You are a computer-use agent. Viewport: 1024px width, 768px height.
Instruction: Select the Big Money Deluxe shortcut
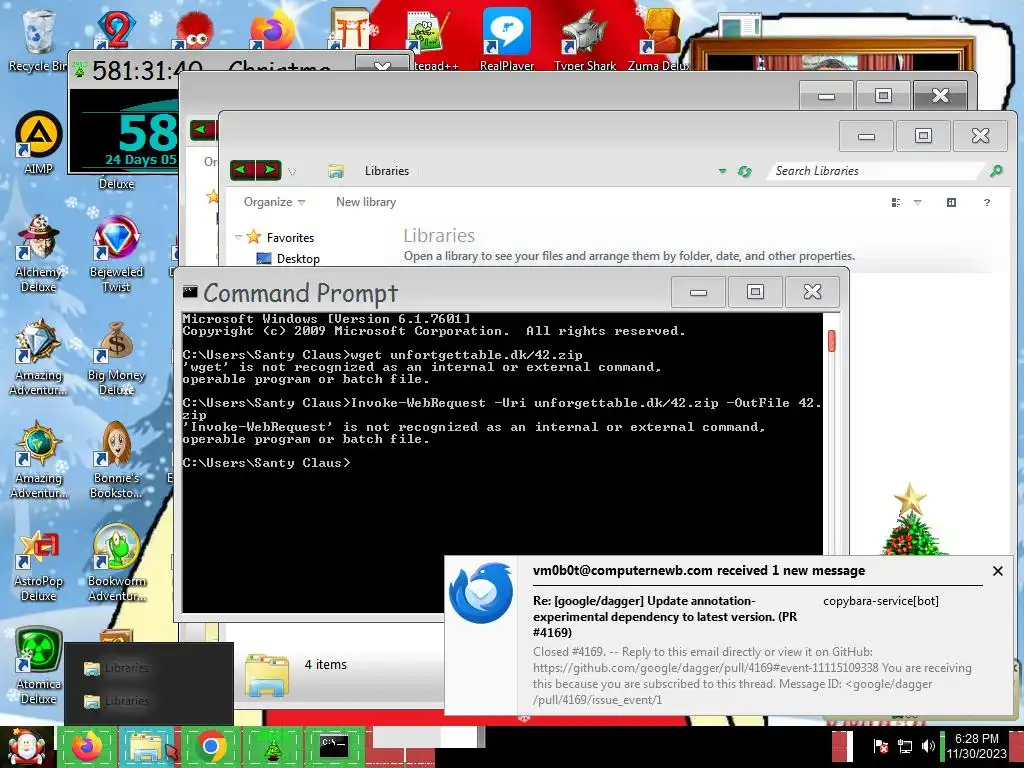[x=116, y=358]
